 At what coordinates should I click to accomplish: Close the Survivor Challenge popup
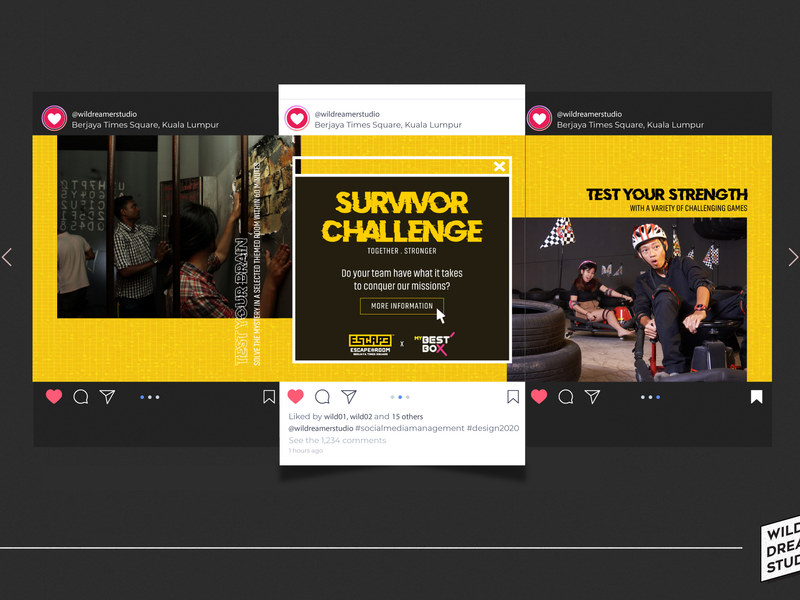point(499,166)
